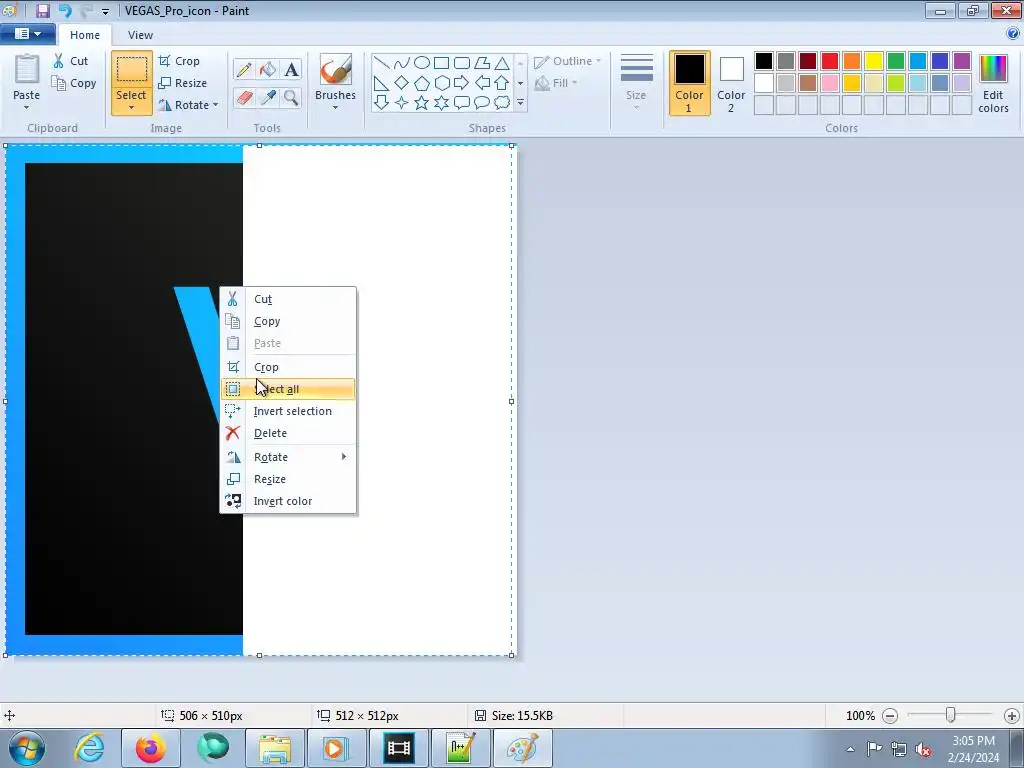
Task: Select the Magnifier tool
Action: pyautogui.click(x=291, y=97)
